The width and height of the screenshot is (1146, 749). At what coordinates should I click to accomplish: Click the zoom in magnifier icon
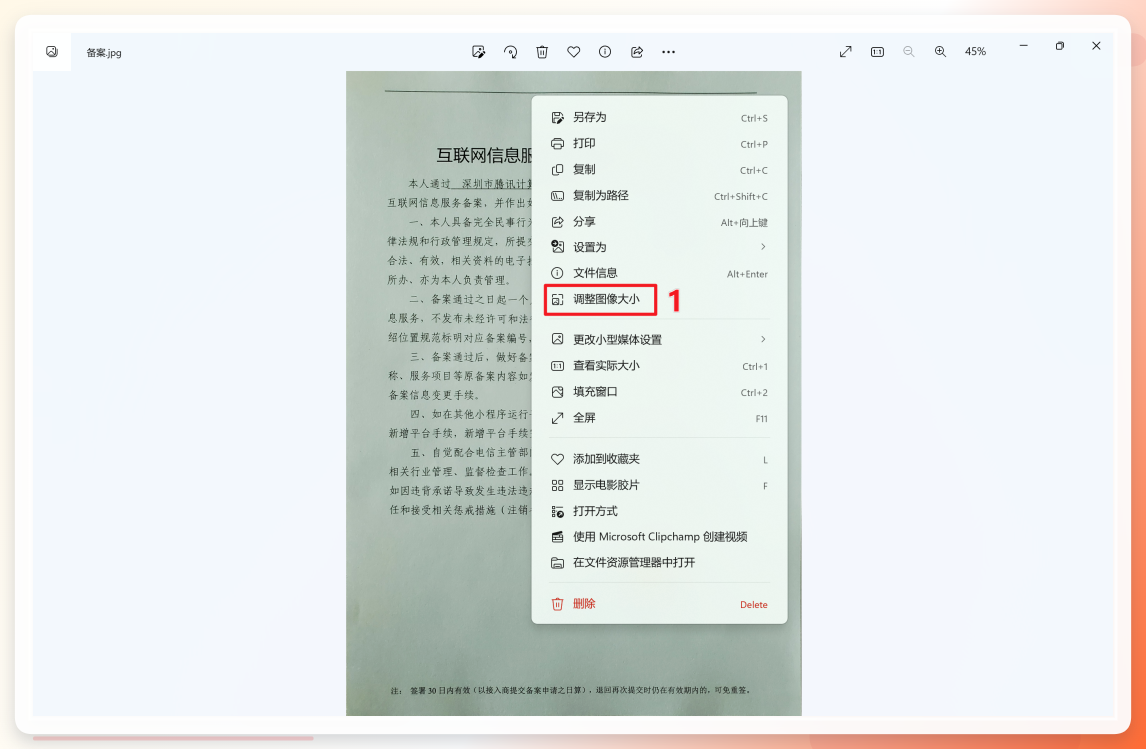click(941, 52)
